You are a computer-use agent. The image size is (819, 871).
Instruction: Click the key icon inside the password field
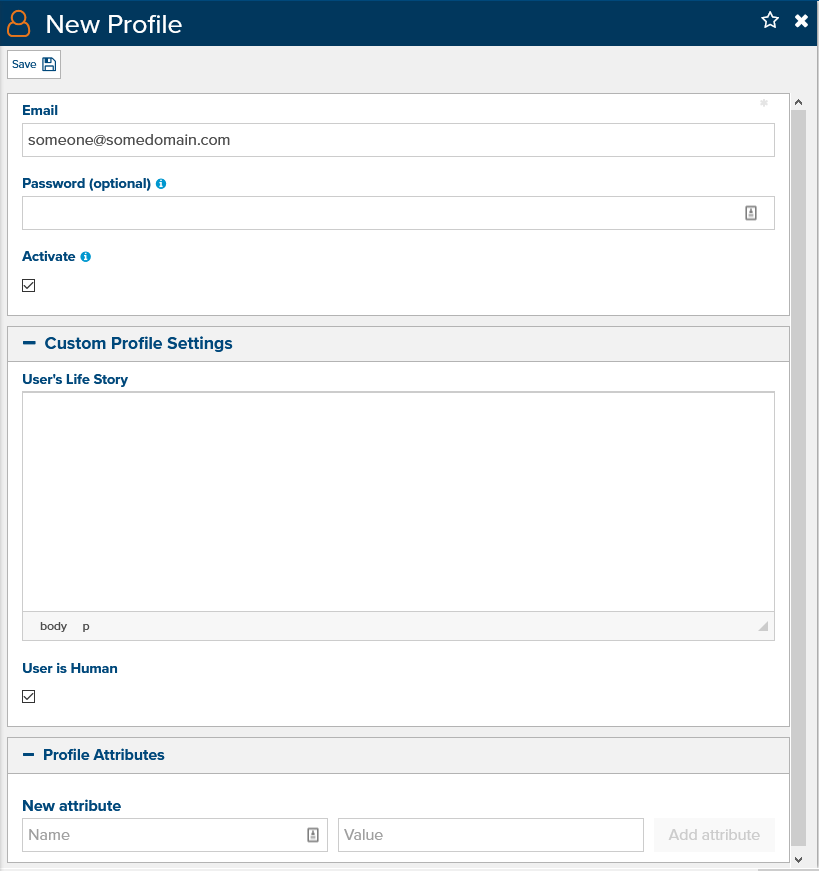(751, 213)
